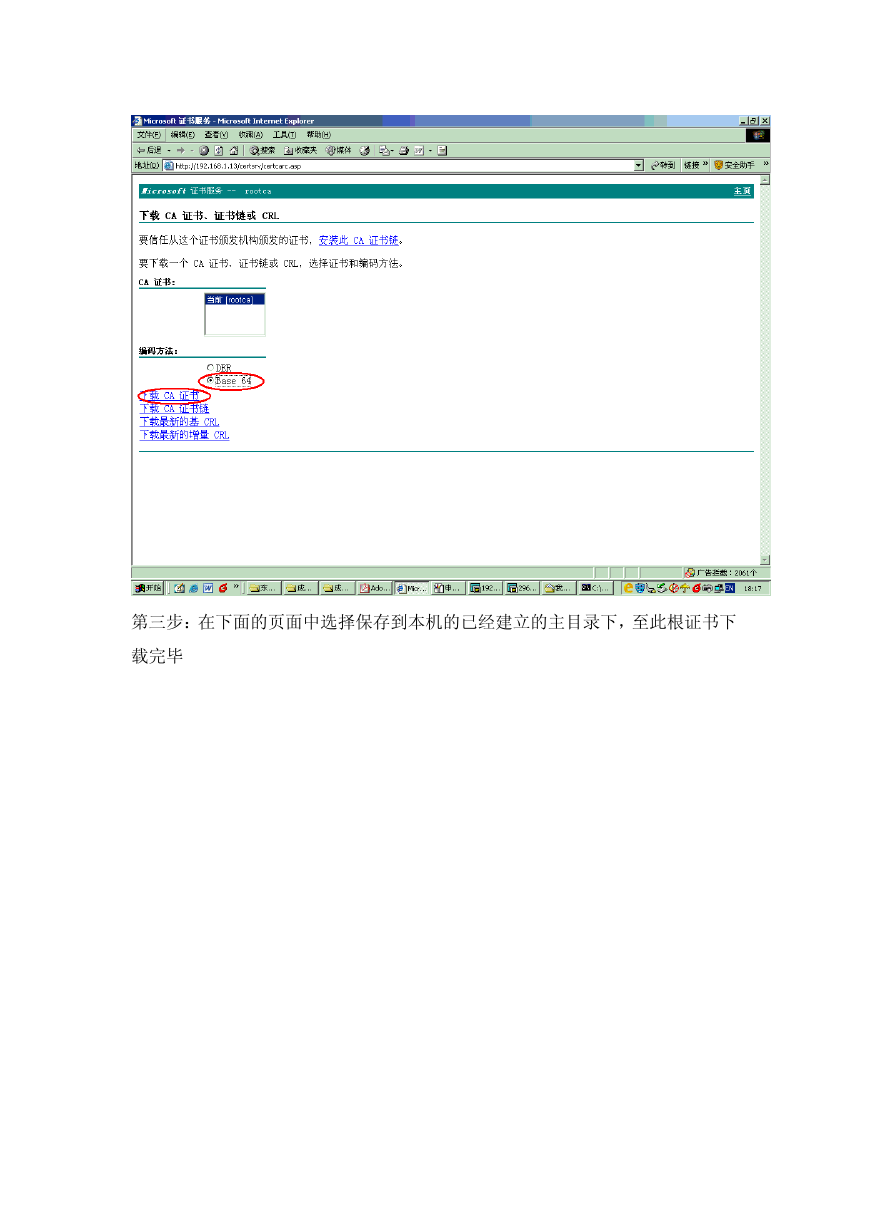The height and width of the screenshot is (1228, 869).
Task: Click the 链接 (Links) toolbar label
Action: pos(692,165)
